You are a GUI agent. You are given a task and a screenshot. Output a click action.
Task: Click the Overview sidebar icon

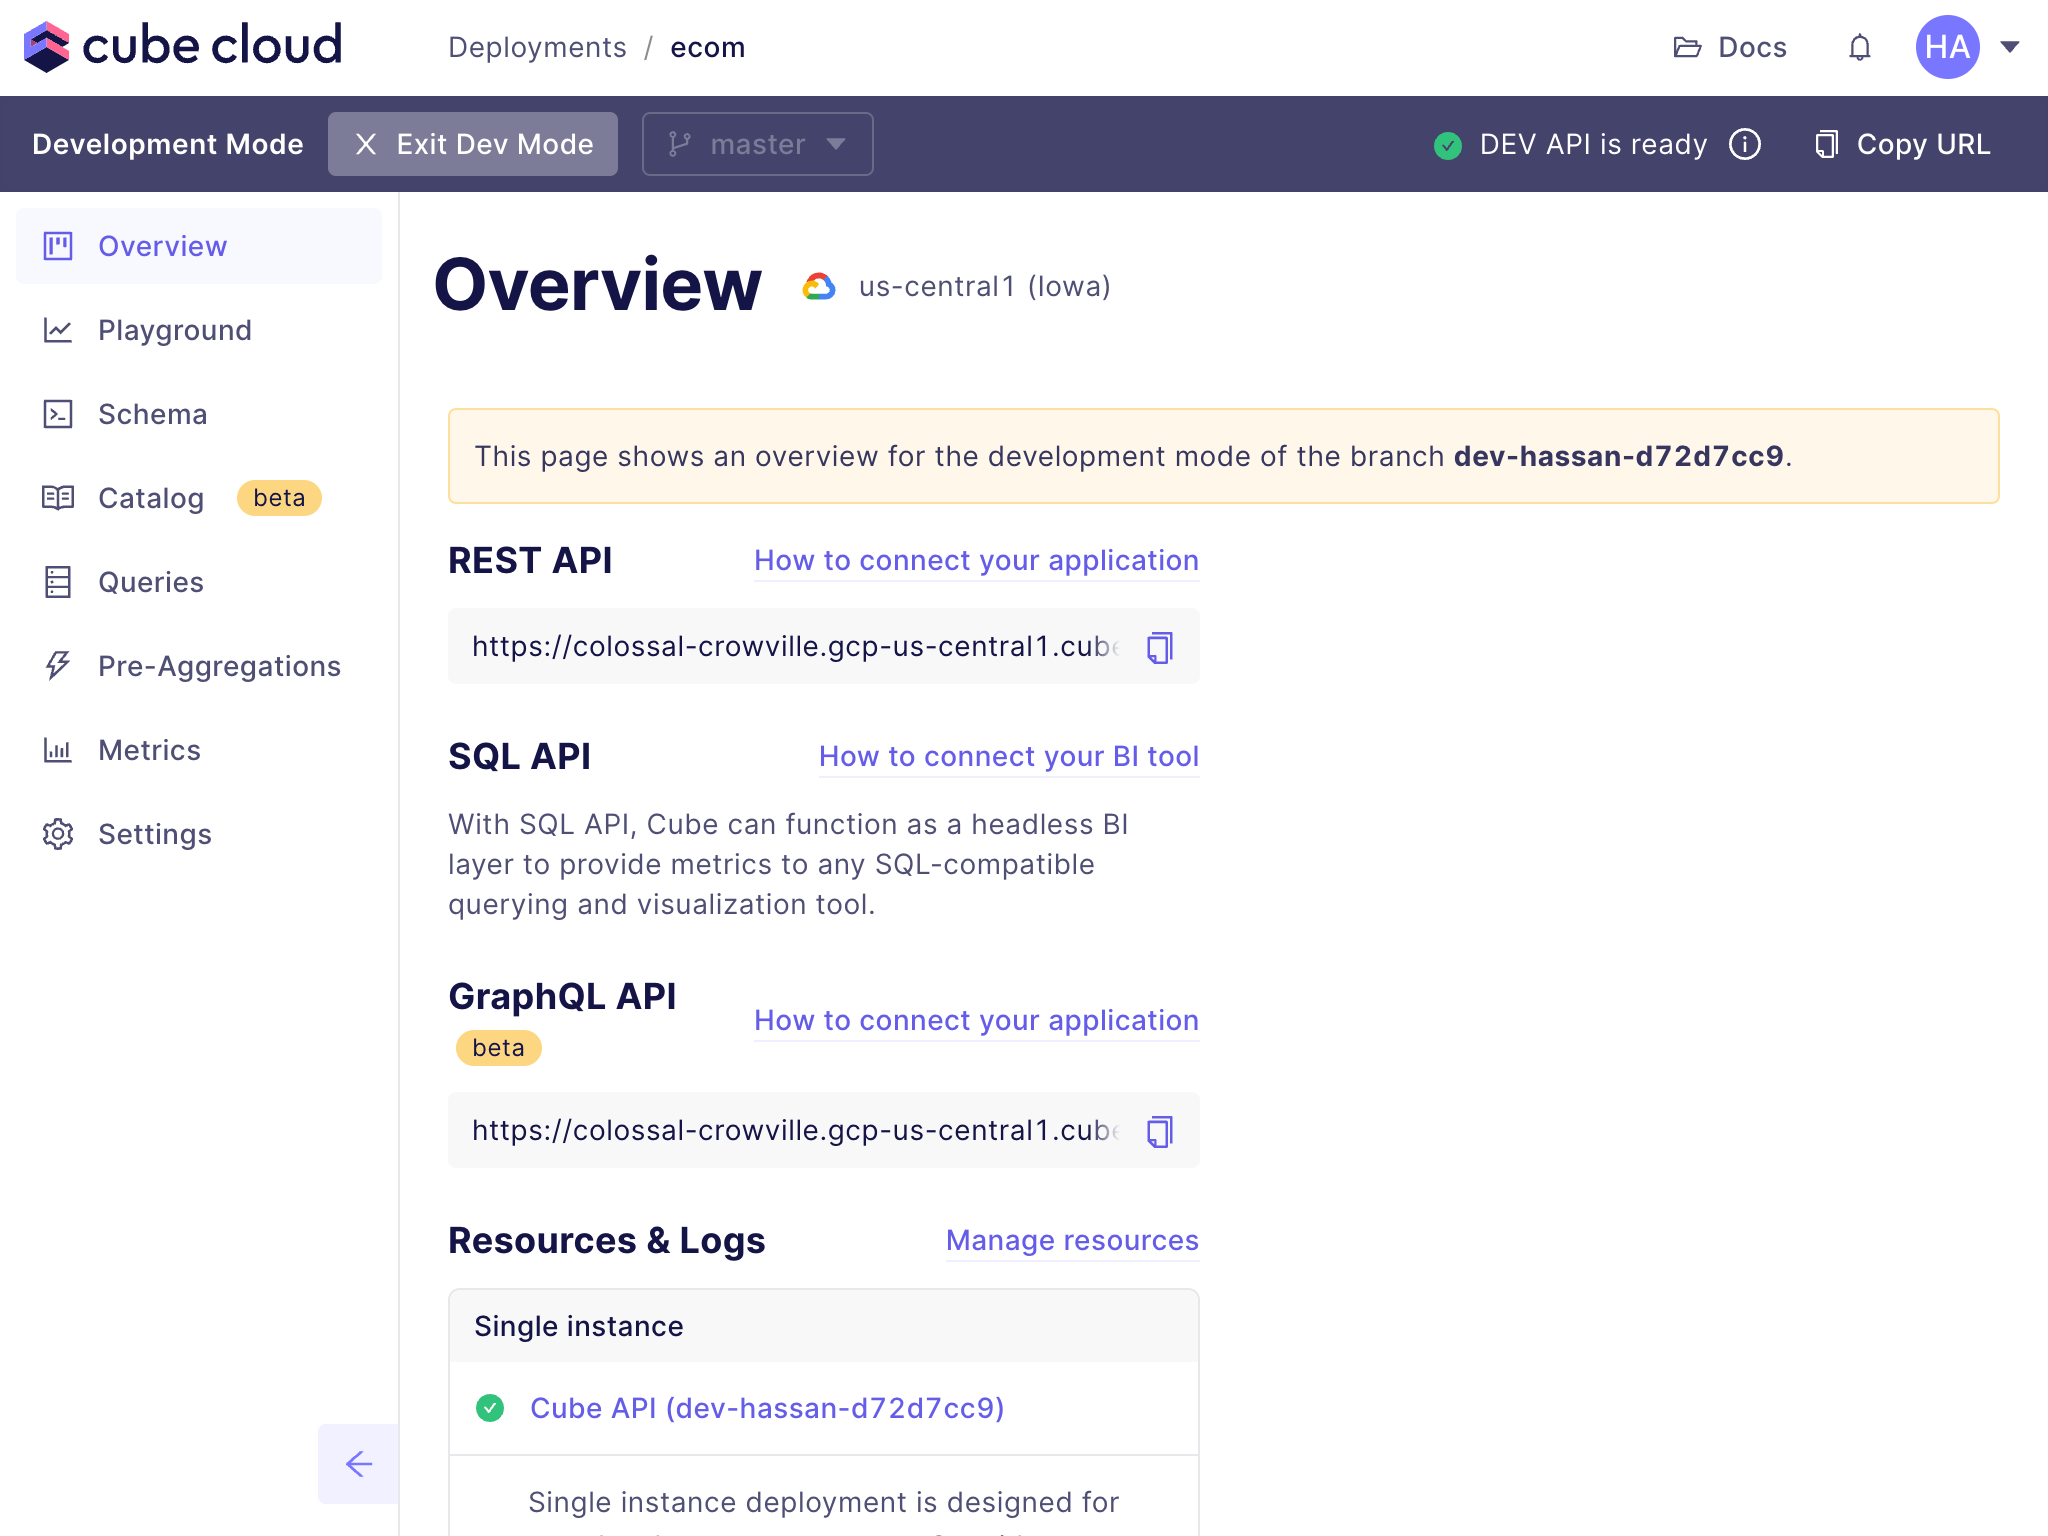[58, 246]
